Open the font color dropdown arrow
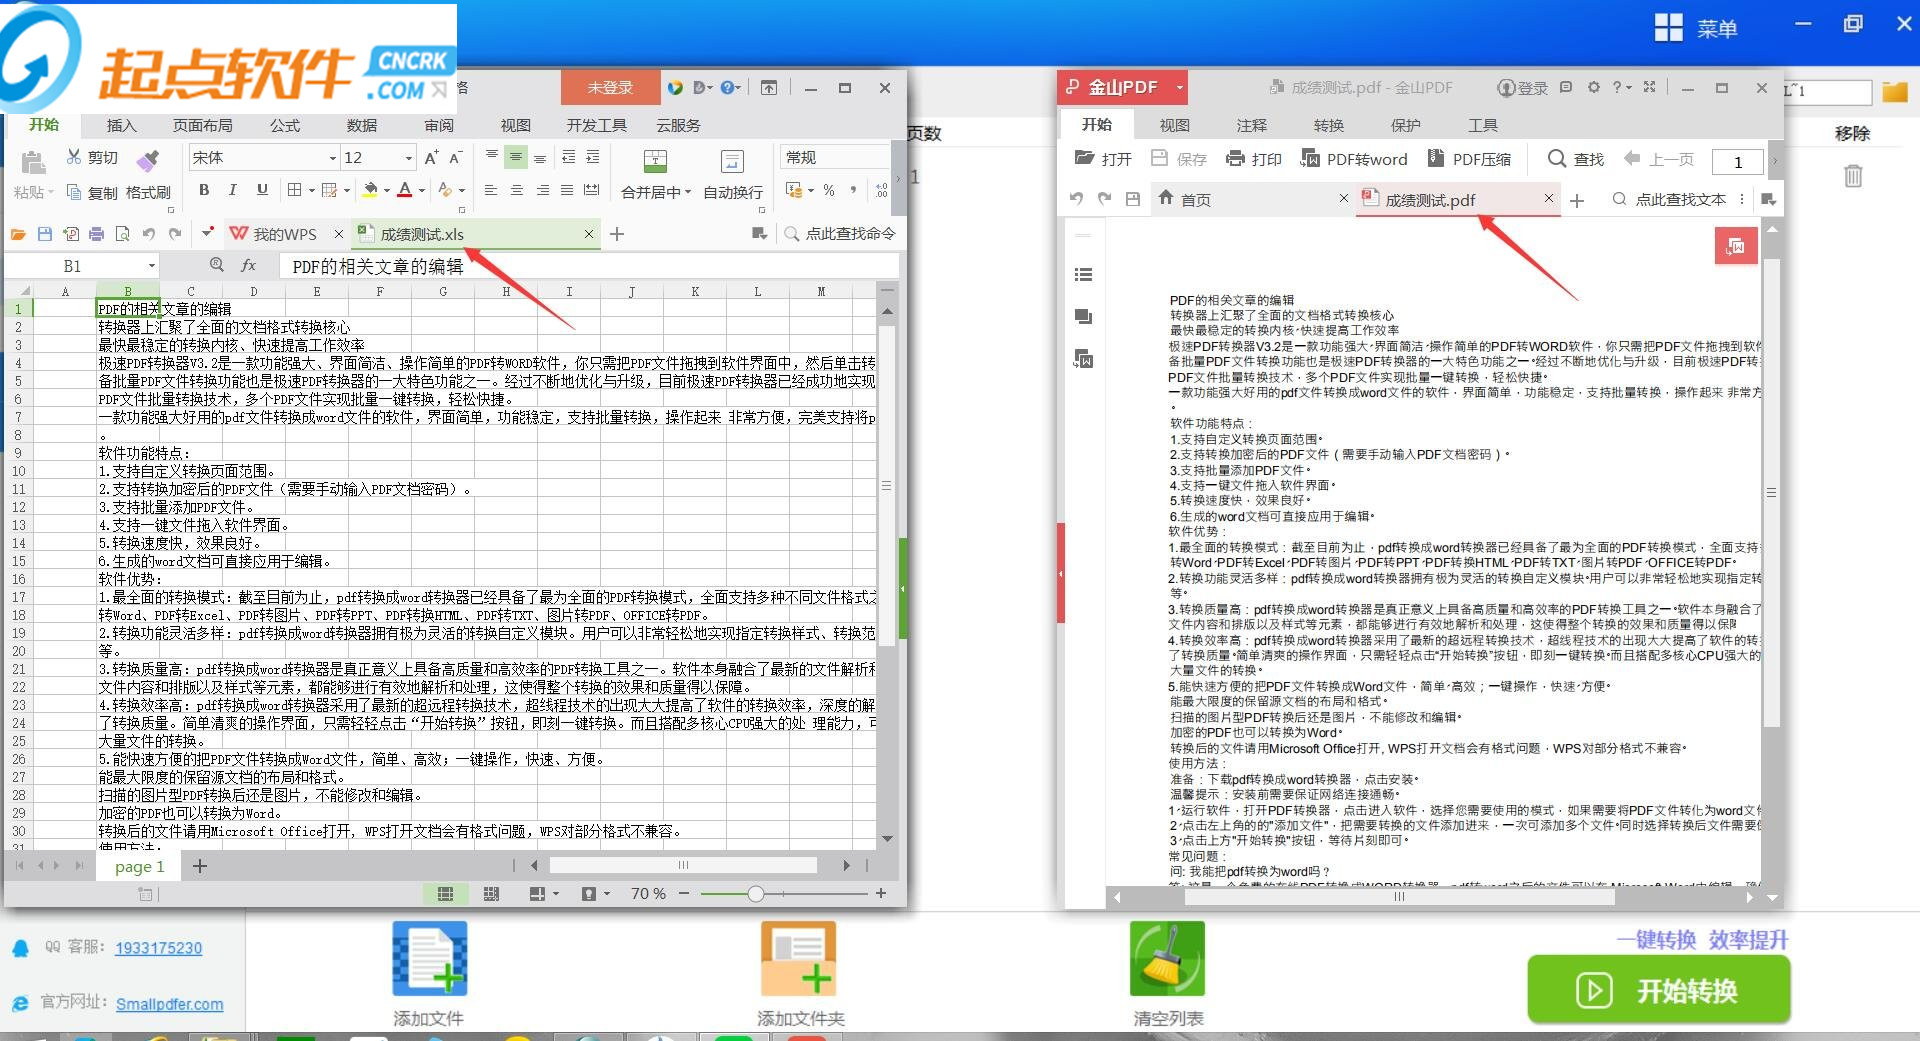The image size is (1920, 1041). (x=422, y=190)
